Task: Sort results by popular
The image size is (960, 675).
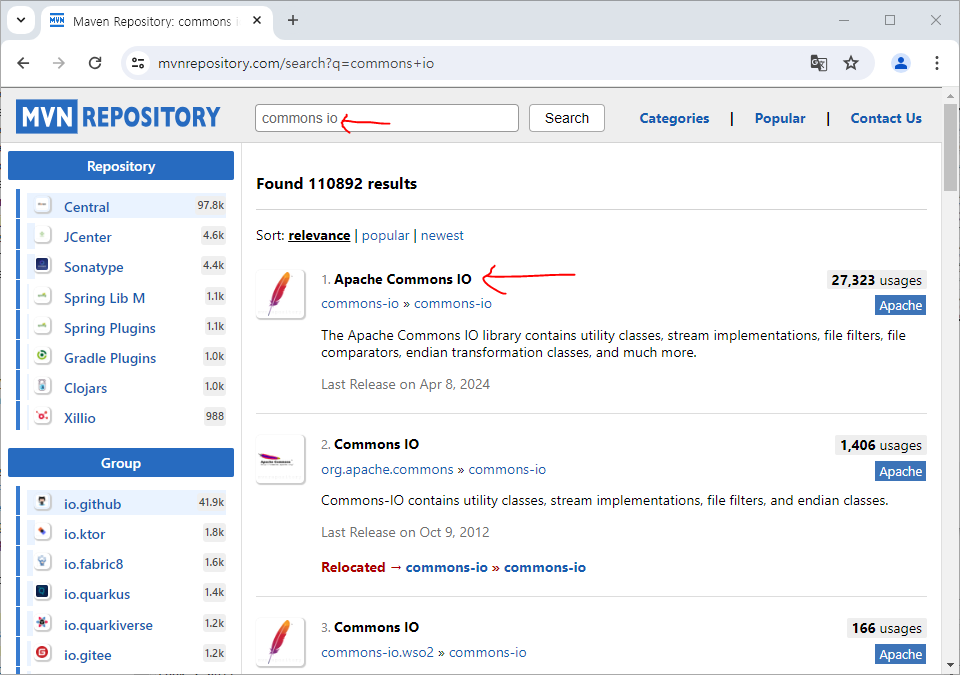Action: 385,235
